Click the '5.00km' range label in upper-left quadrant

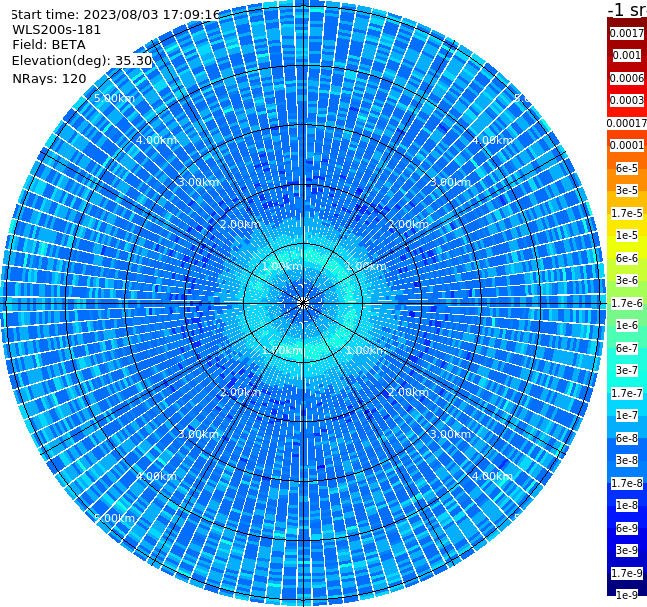pyautogui.click(x=114, y=98)
